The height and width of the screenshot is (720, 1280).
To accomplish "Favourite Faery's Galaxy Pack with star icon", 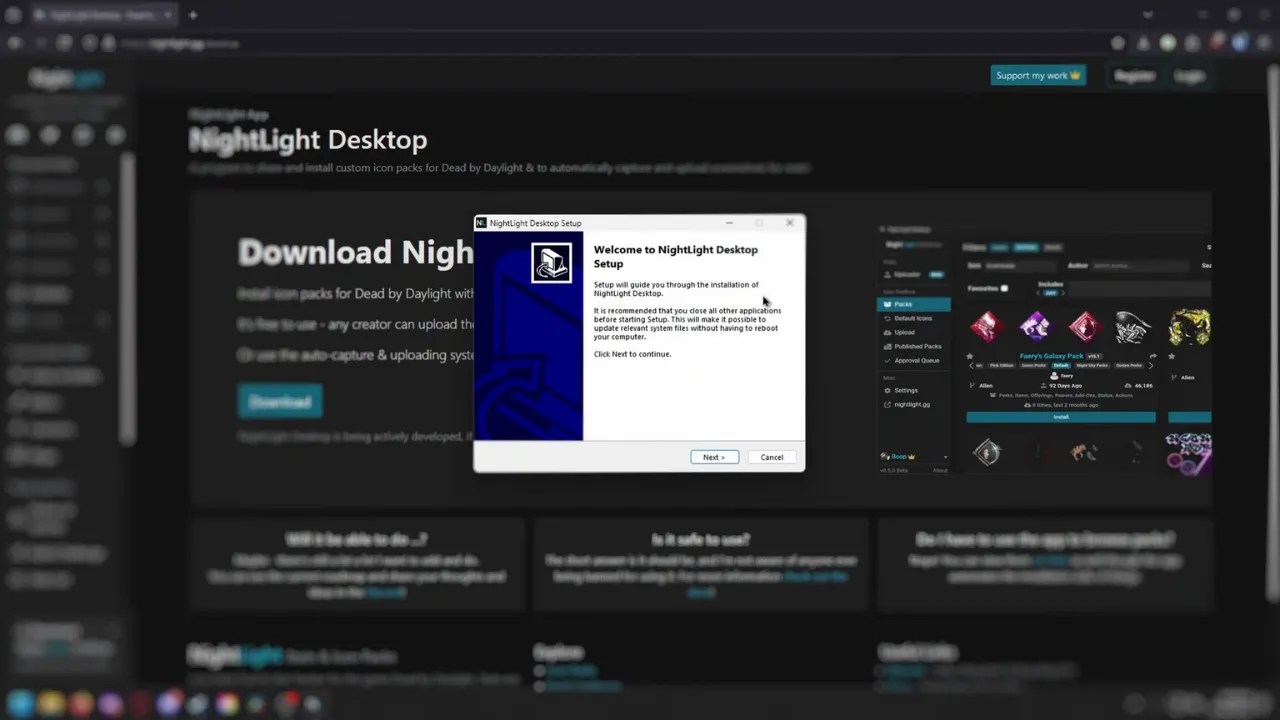I will pos(970,356).
